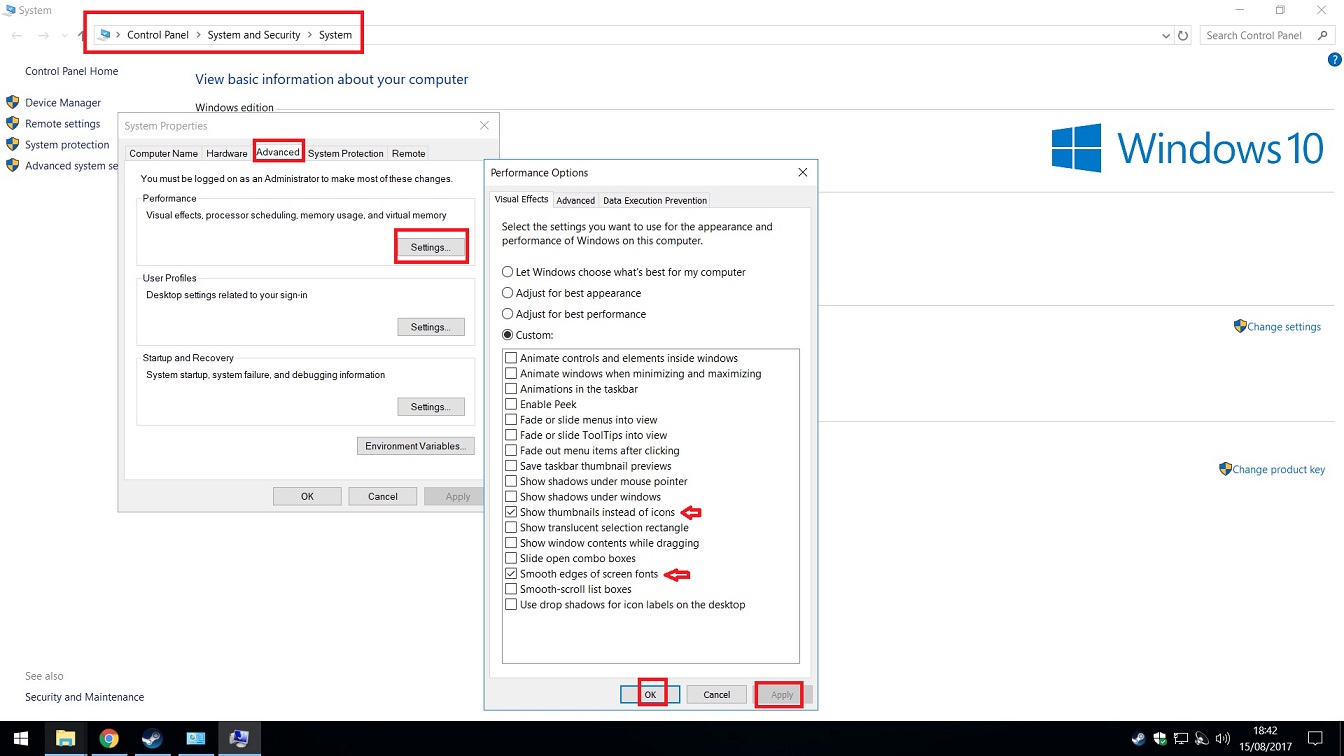Image resolution: width=1344 pixels, height=756 pixels.
Task: Open Steam from the taskbar
Action: coord(152,739)
